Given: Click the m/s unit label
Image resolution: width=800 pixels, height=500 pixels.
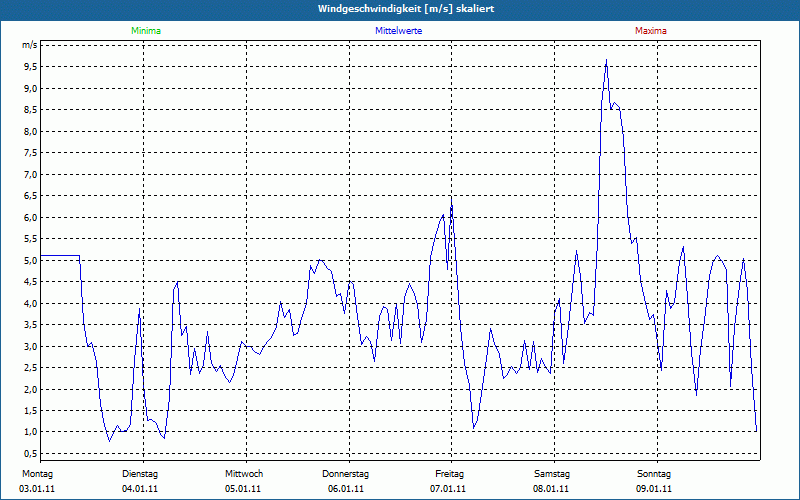Looking at the screenshot, I should [30, 45].
